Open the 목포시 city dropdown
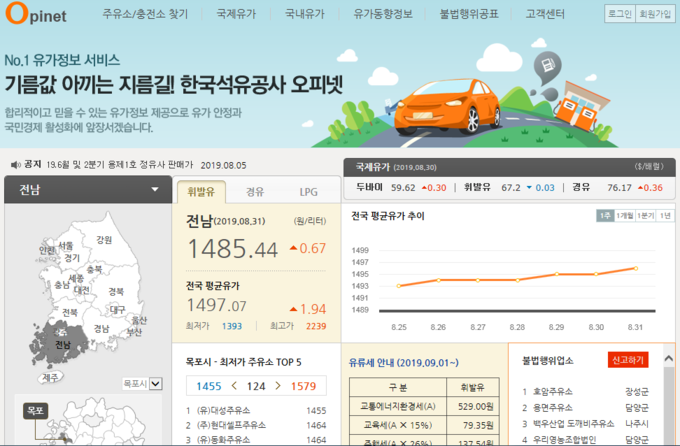 coord(142,384)
